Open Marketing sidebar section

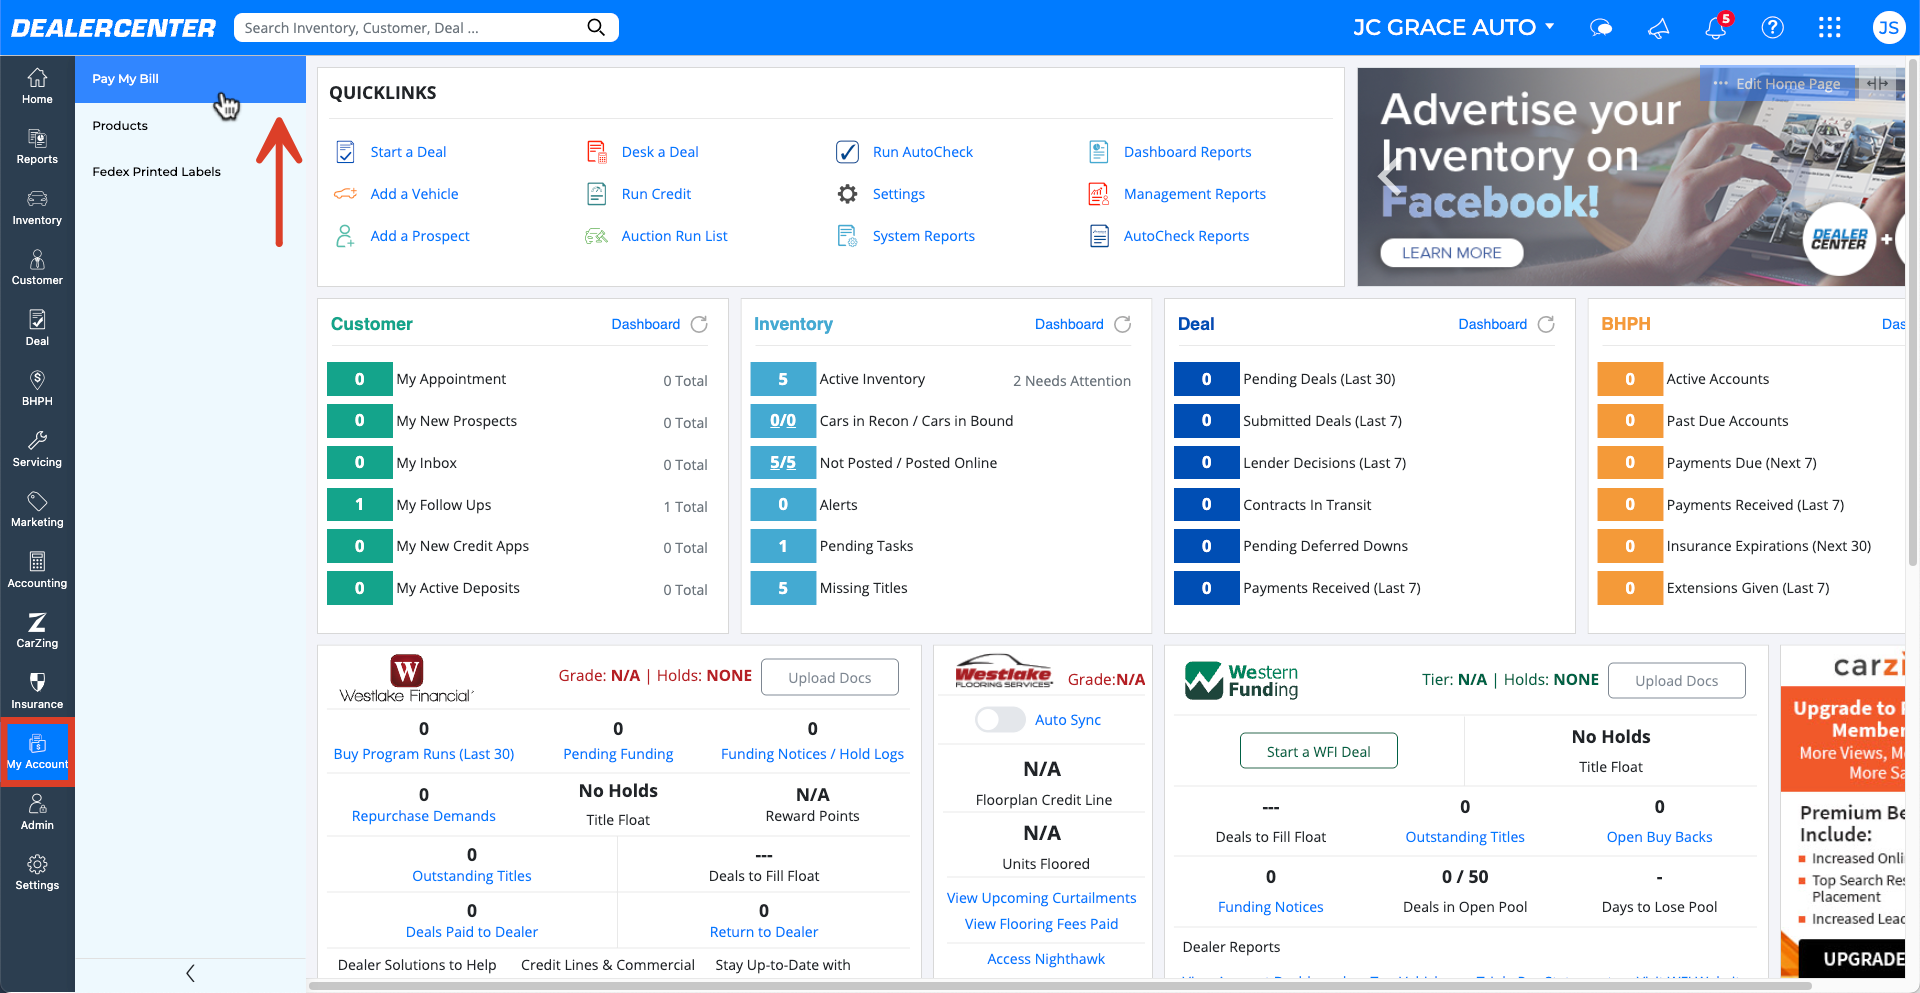[x=37, y=510]
